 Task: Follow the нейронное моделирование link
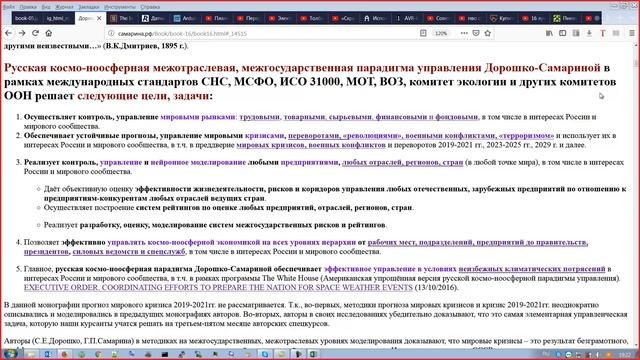tap(198, 162)
